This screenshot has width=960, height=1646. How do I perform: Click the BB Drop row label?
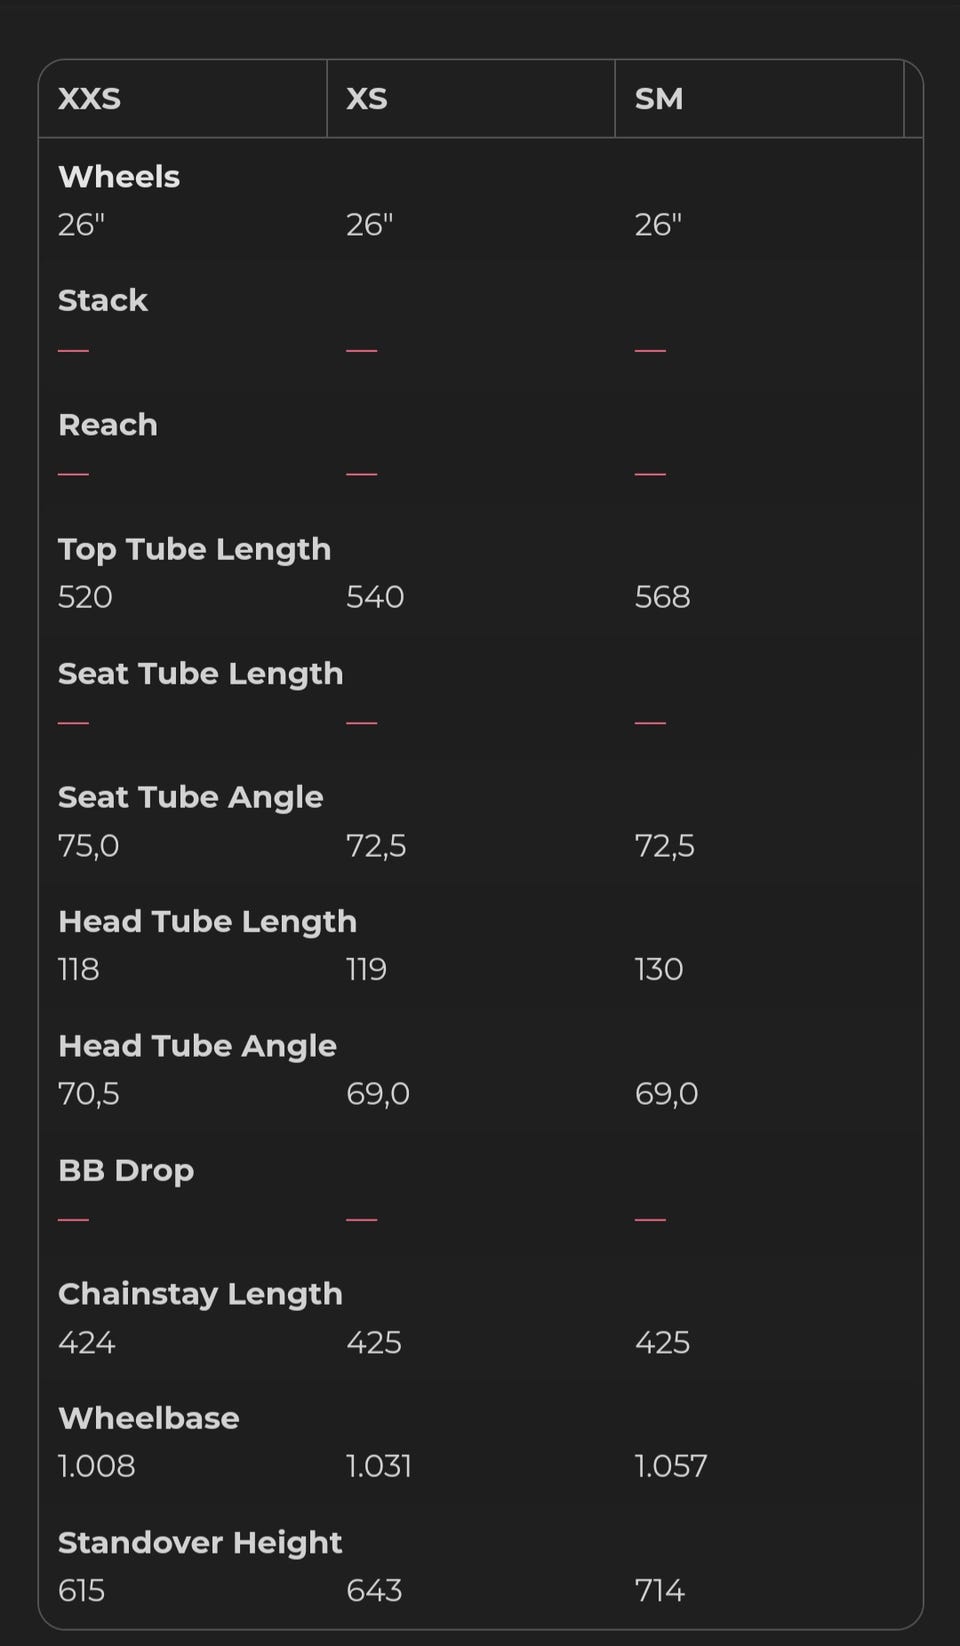[126, 1170]
